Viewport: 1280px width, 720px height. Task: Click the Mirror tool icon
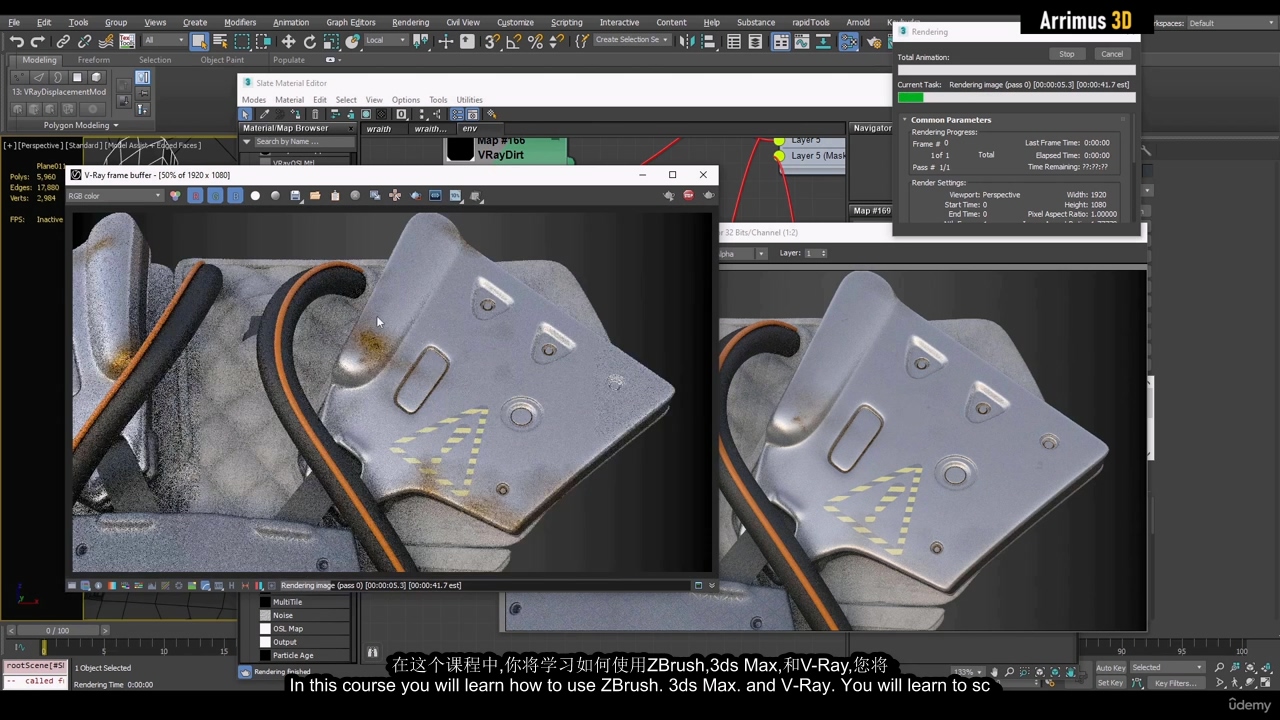click(686, 41)
